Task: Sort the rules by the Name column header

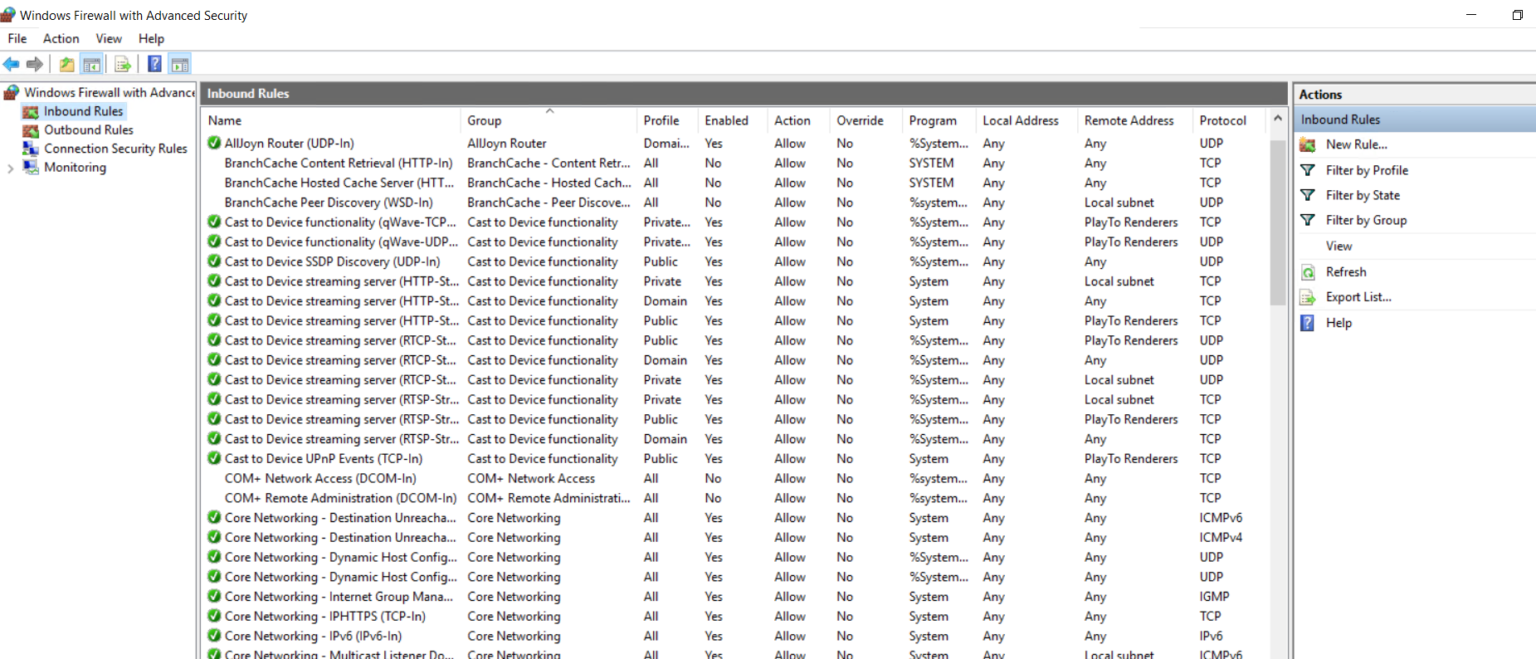Action: coord(224,120)
